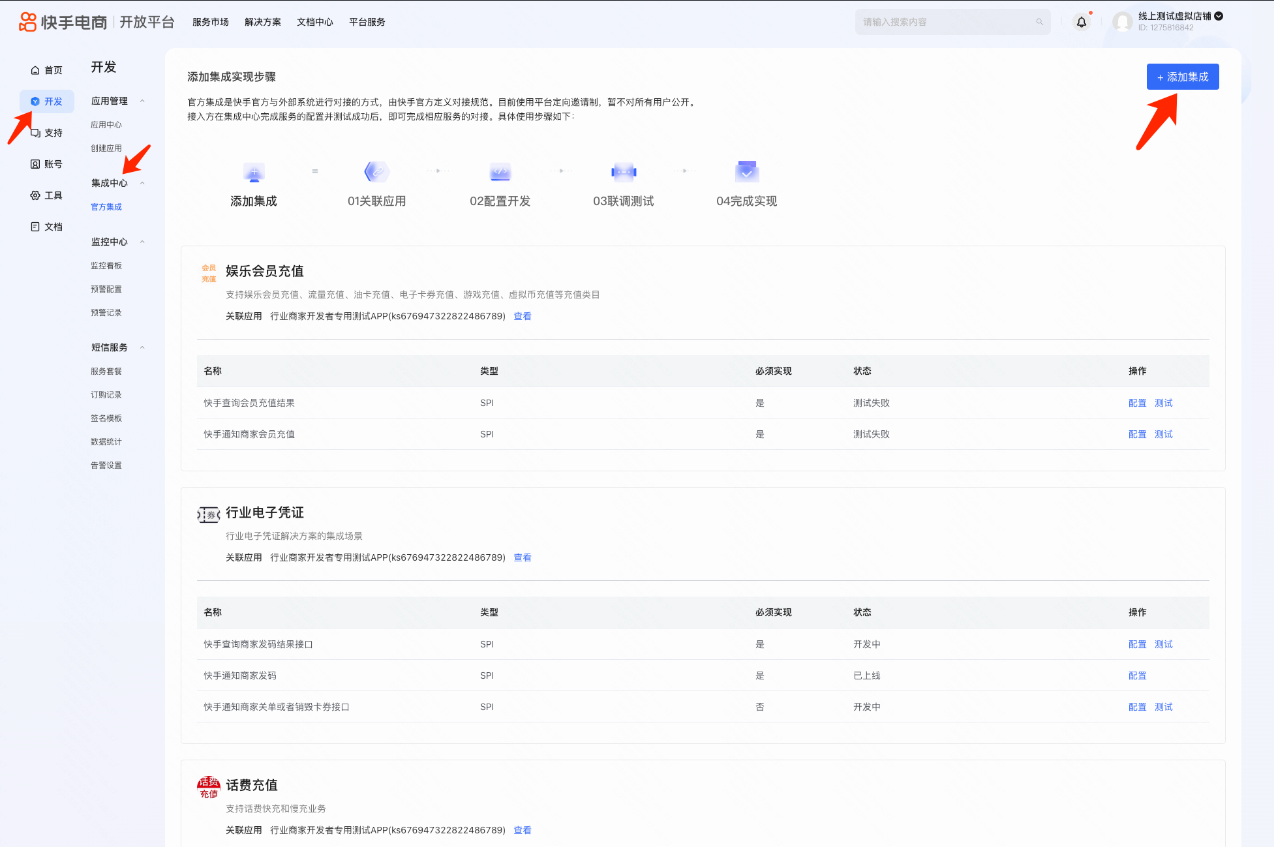
Task: Click the 话费充值 red icon
Action: coord(208,787)
